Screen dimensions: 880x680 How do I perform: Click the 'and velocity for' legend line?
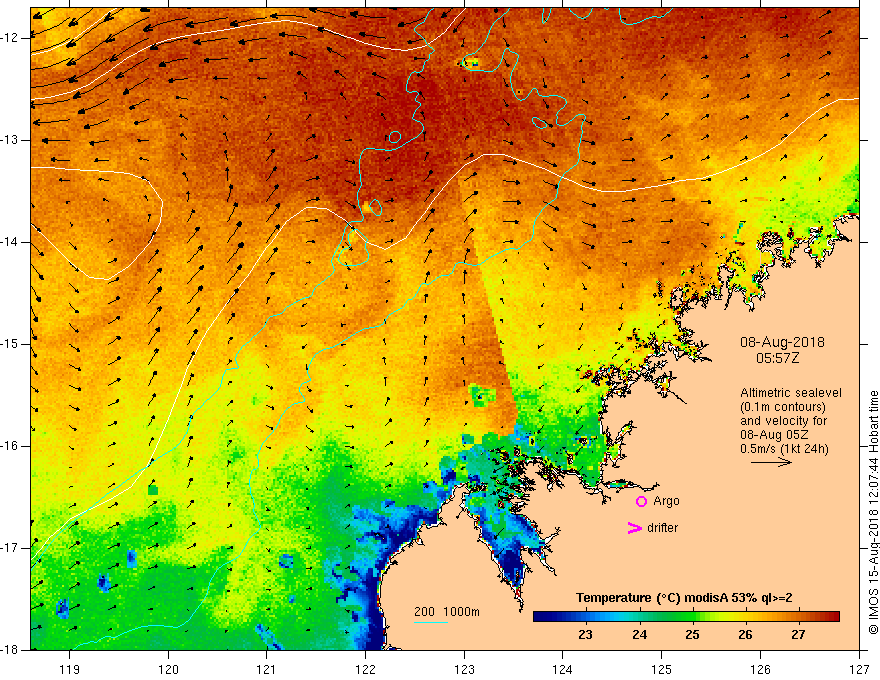pyautogui.click(x=783, y=421)
